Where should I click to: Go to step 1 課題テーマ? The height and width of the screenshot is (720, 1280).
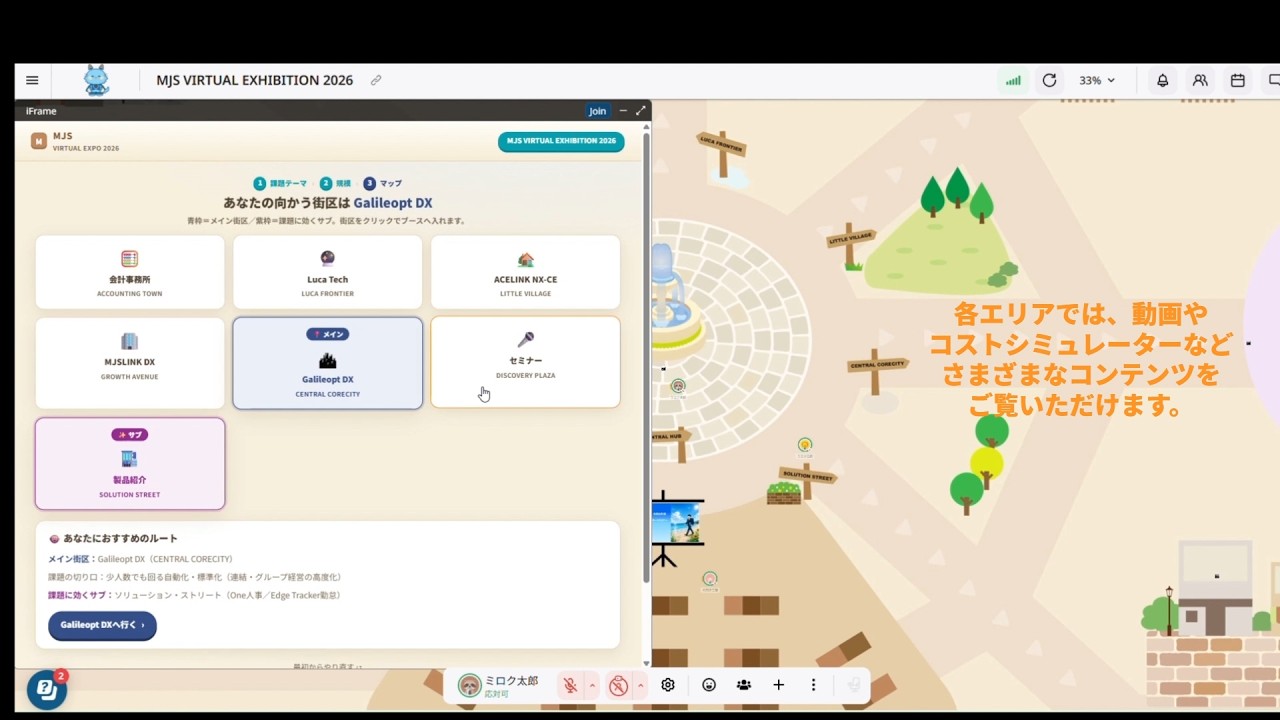click(281, 183)
